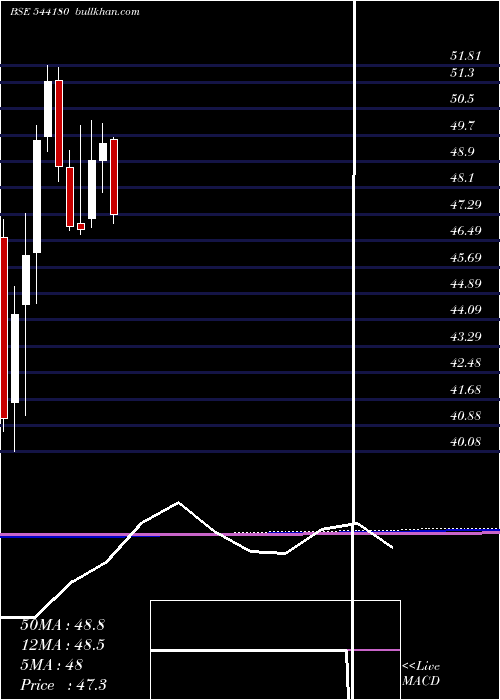
Task: Select the 45.69 price level label
Action: tap(465, 258)
